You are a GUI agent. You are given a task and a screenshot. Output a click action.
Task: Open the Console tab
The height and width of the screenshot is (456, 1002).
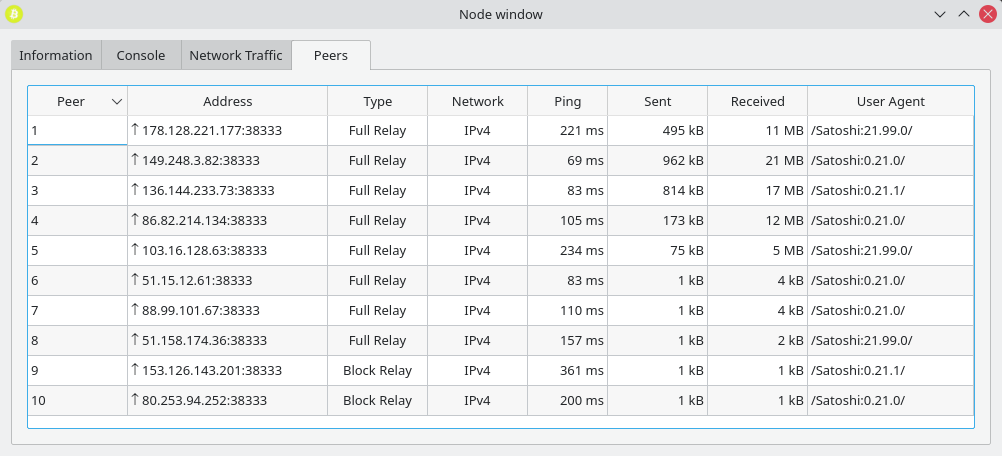141,56
